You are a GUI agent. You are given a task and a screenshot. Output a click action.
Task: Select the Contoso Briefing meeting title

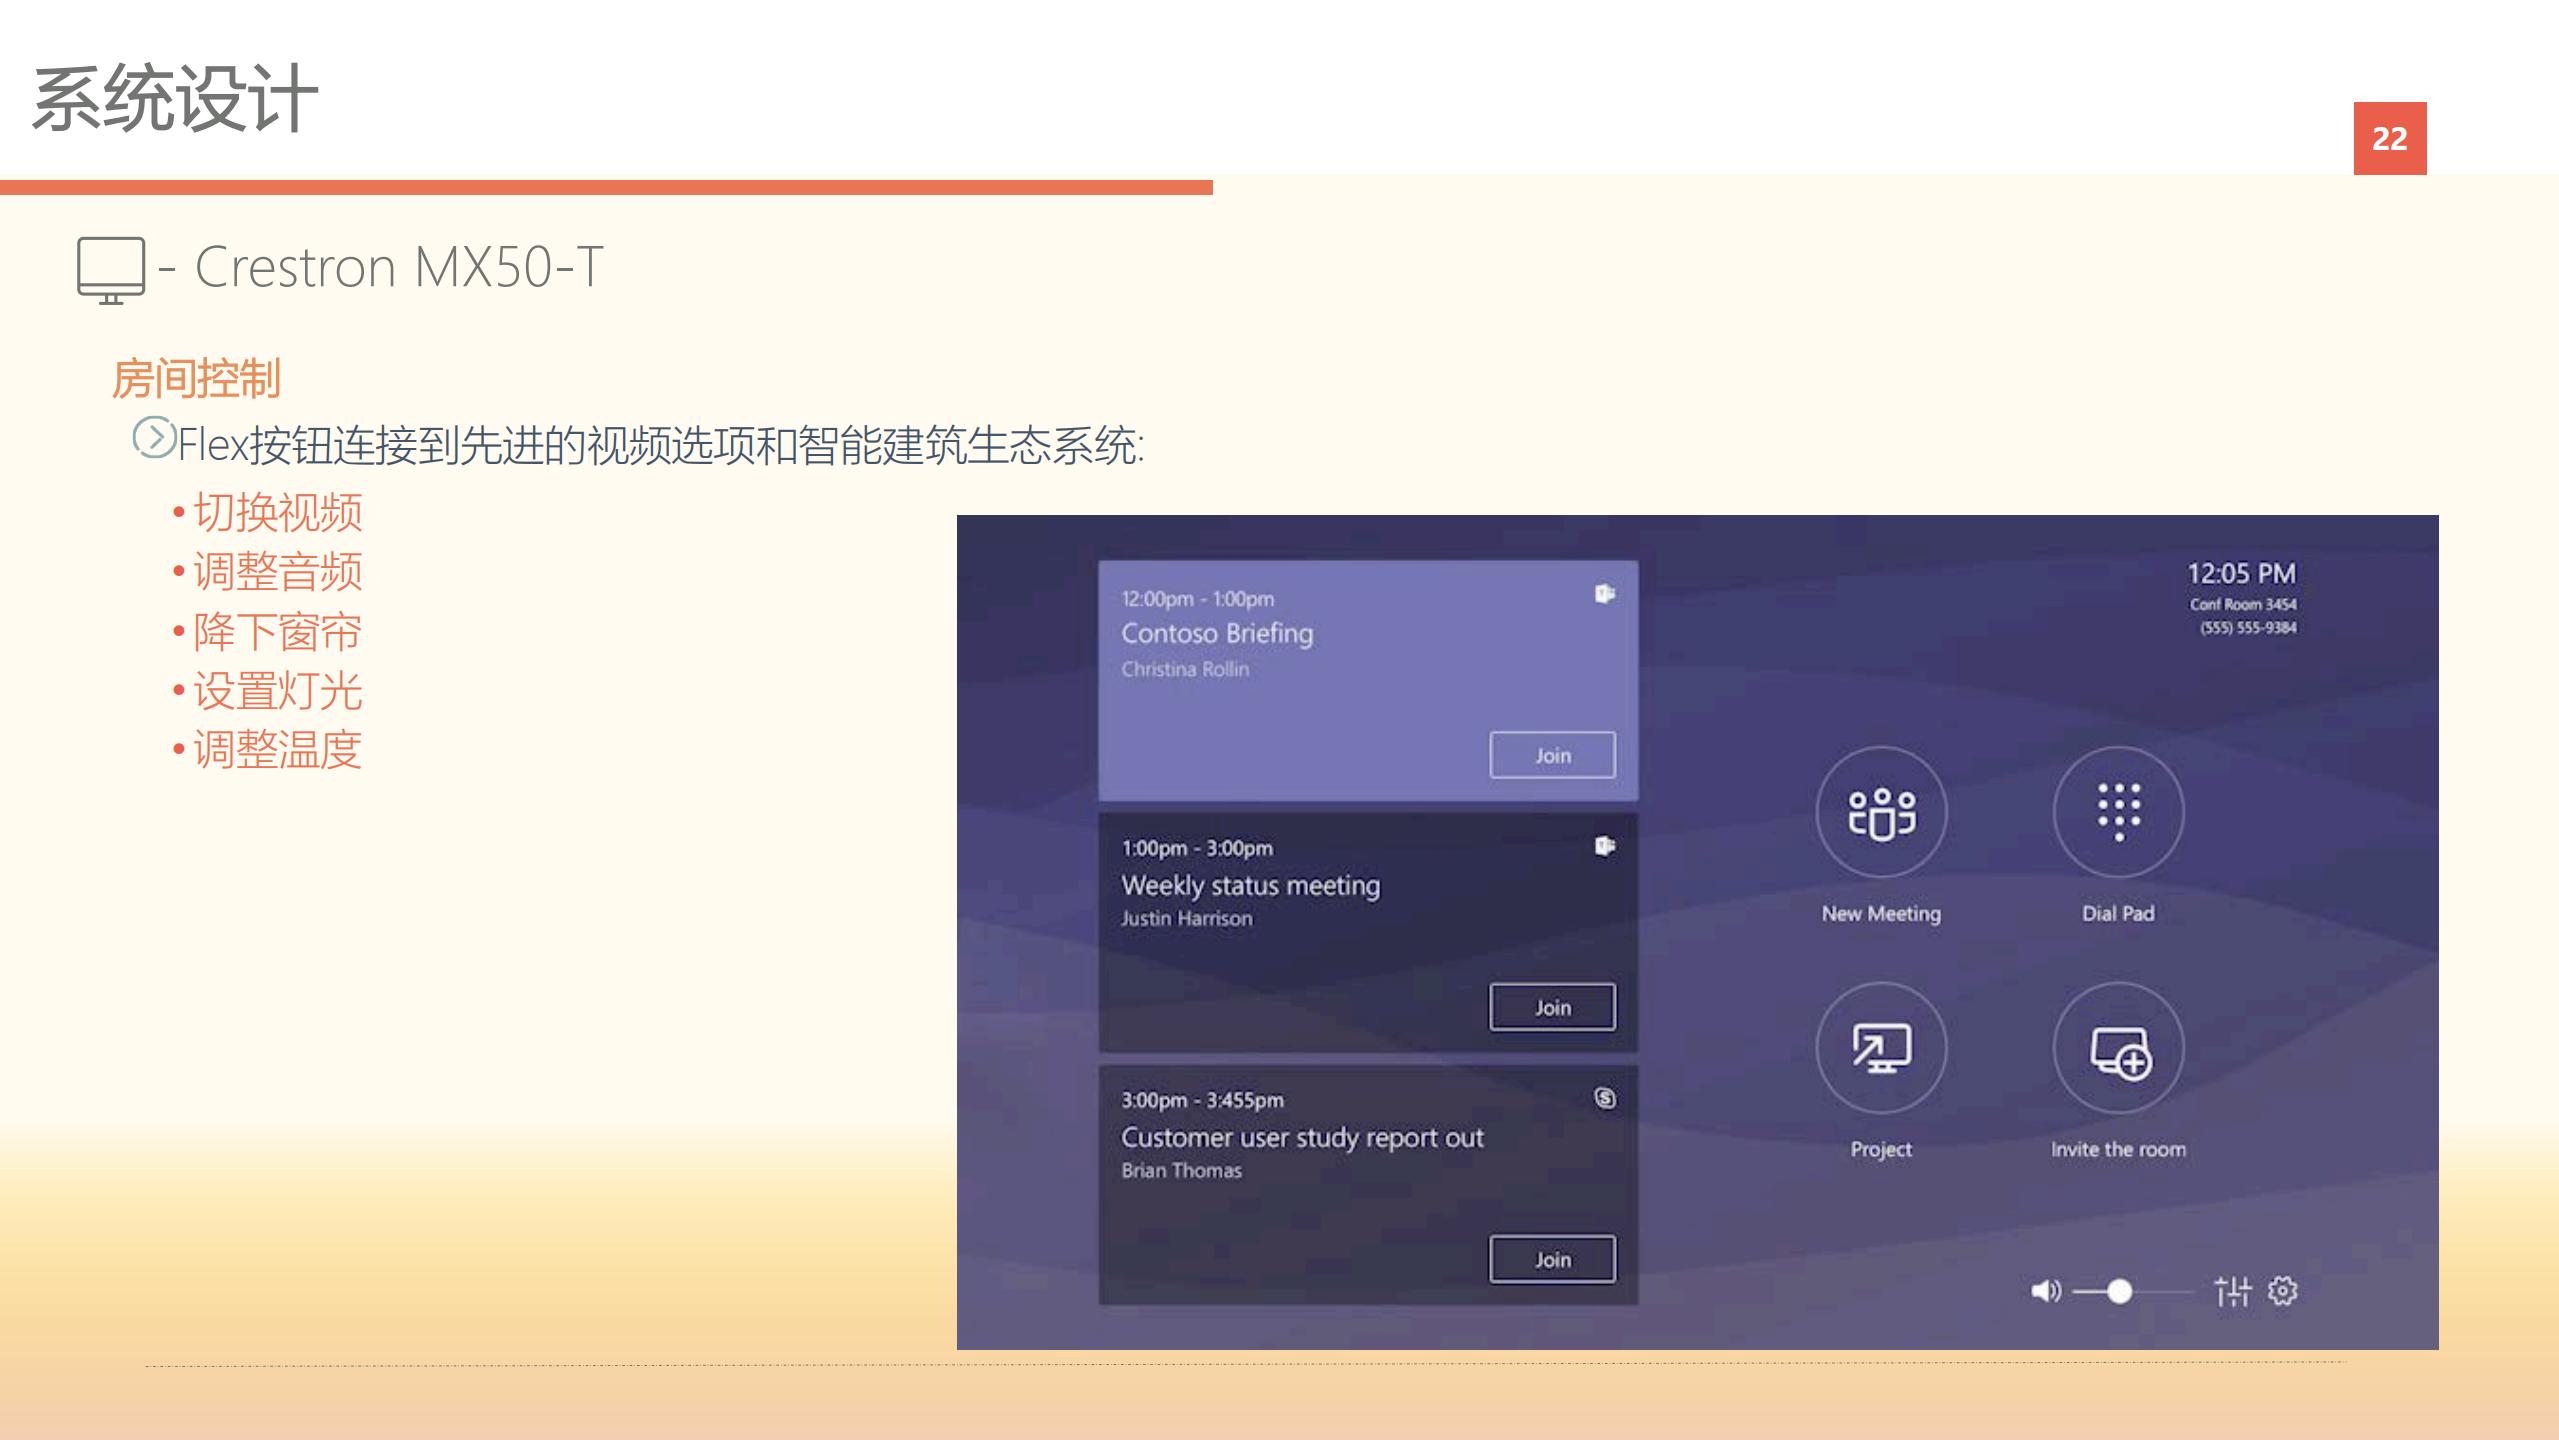click(1217, 633)
